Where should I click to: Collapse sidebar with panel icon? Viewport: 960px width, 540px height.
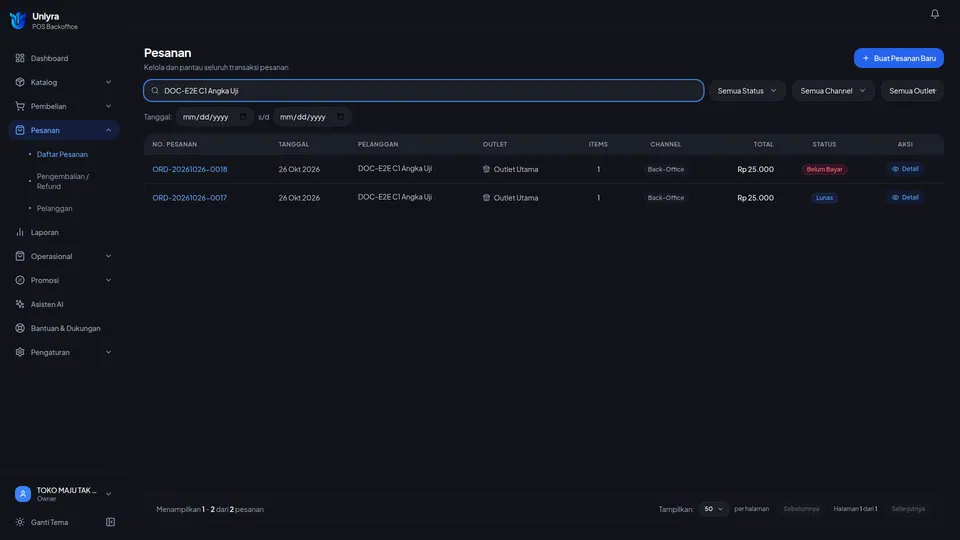click(x=110, y=522)
